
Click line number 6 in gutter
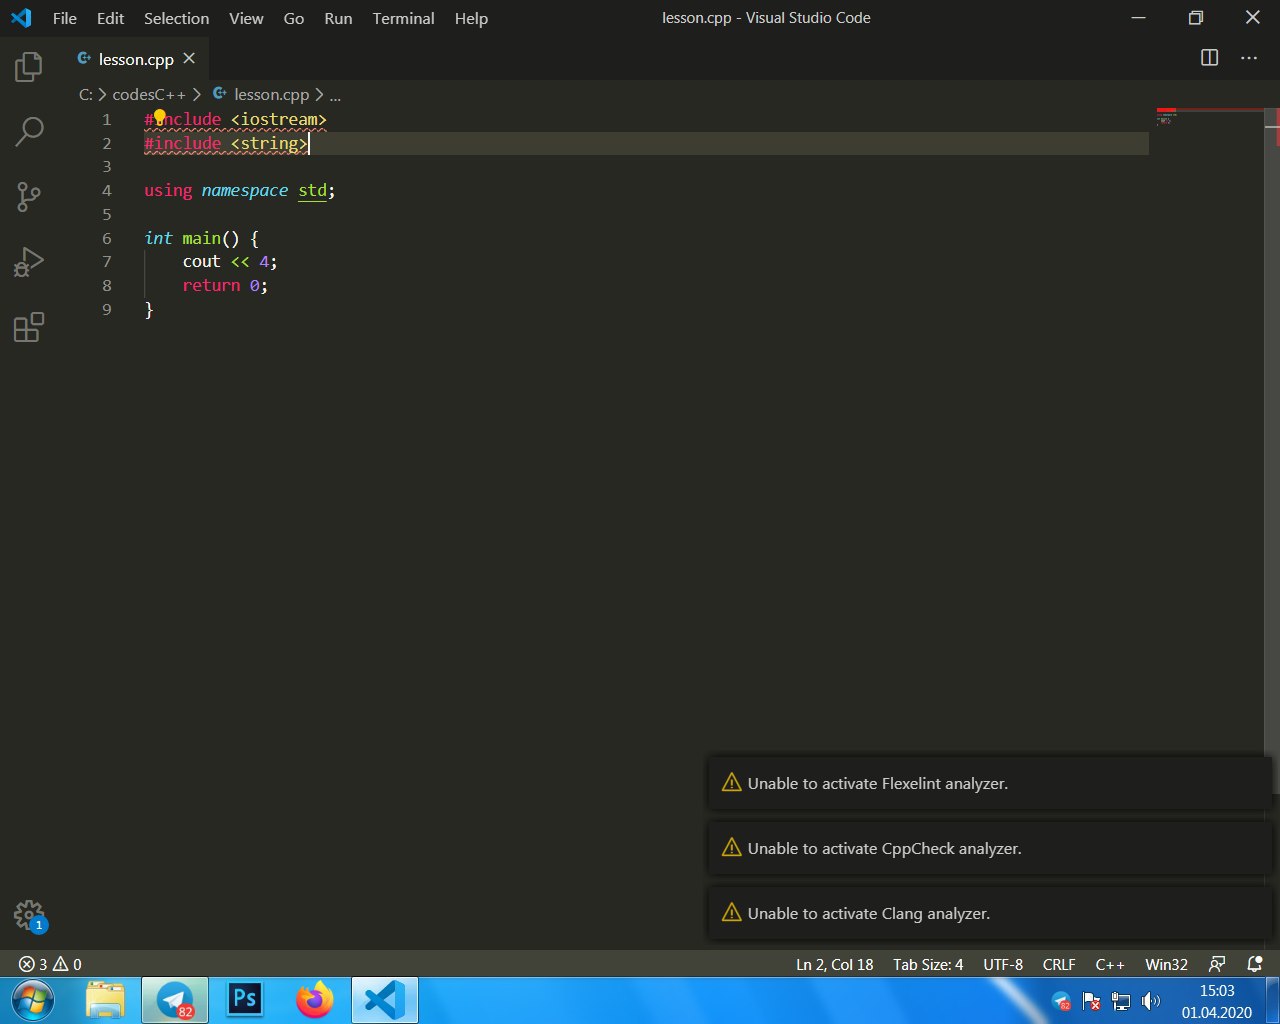106,238
